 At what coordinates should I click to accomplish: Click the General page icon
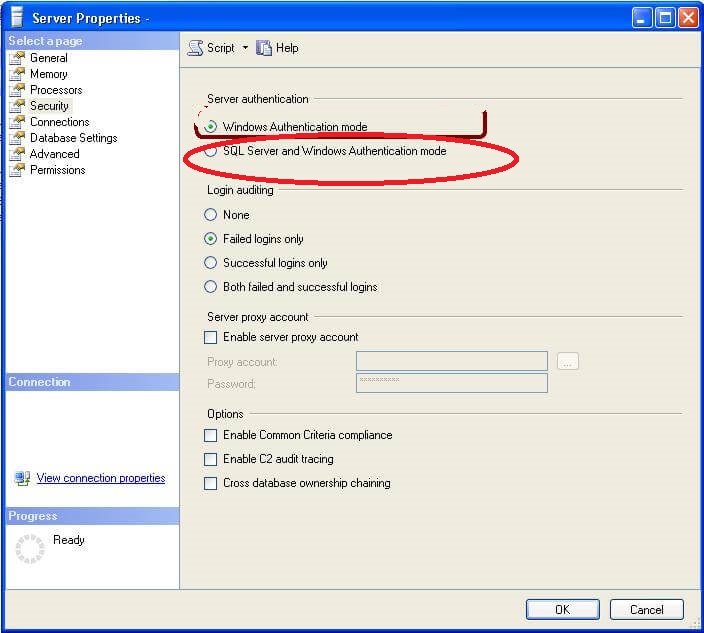click(18, 58)
